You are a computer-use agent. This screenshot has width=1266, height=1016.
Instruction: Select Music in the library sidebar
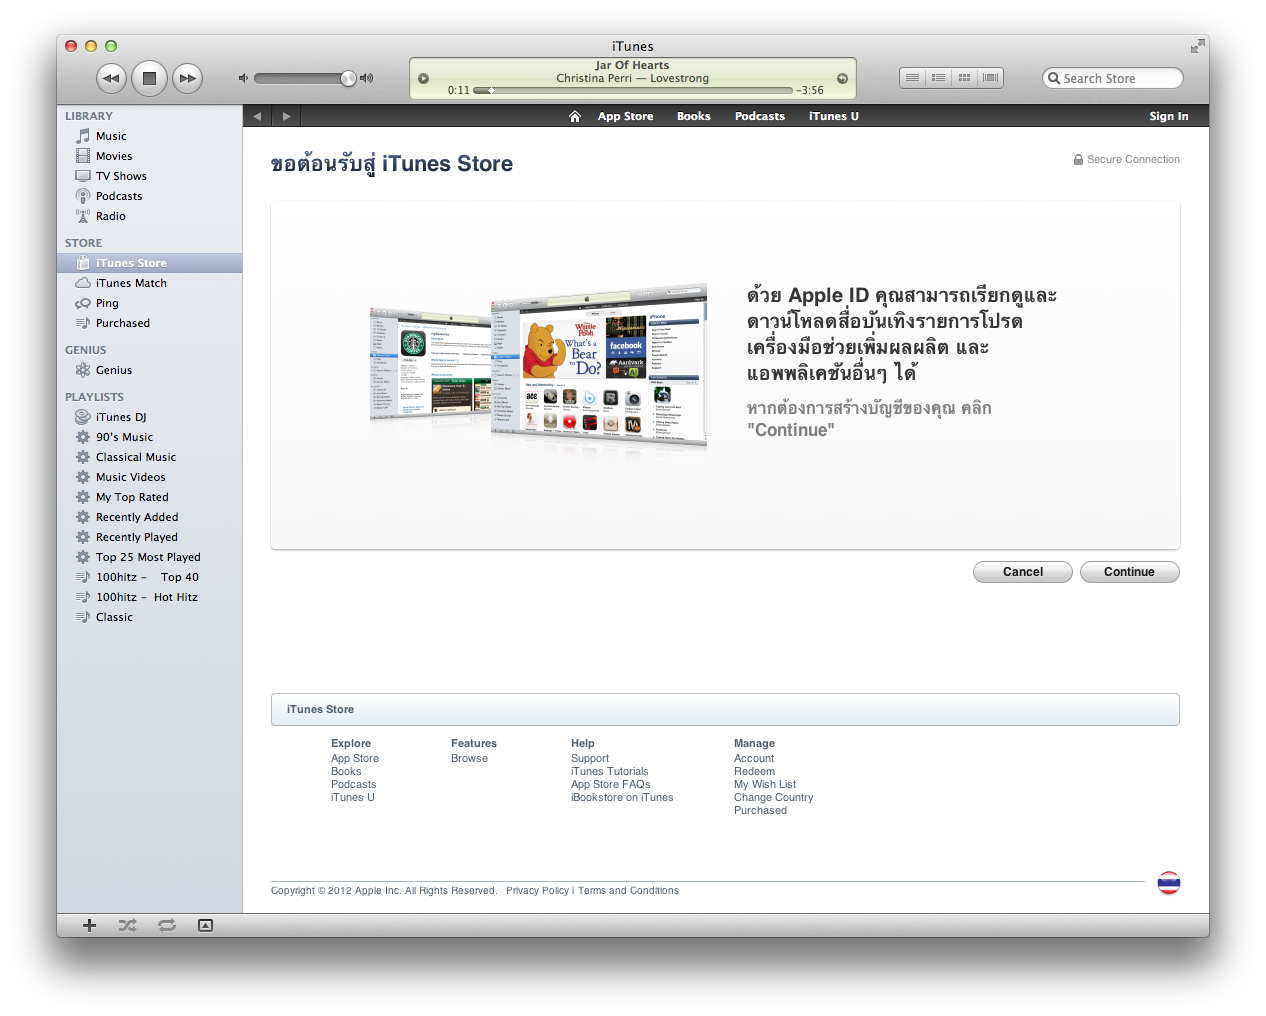coord(149,136)
